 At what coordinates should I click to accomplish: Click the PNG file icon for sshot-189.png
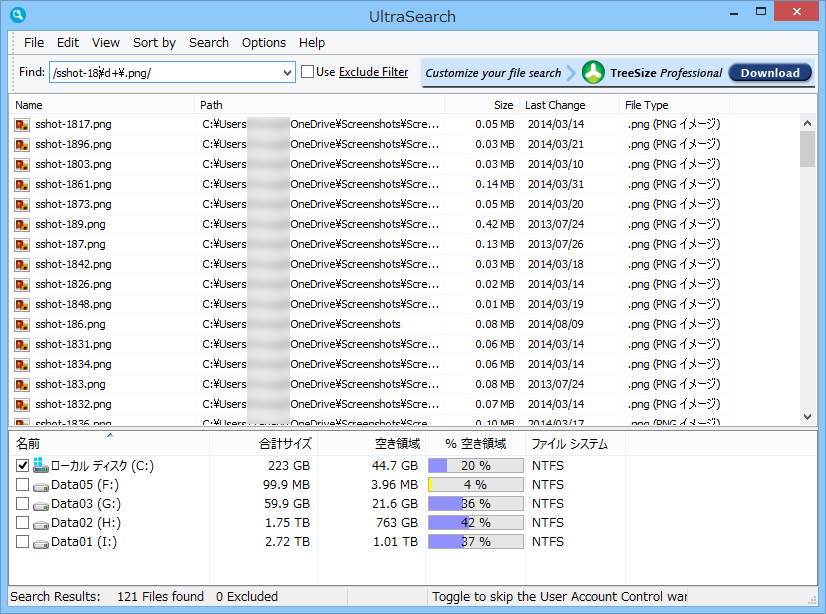tap(22, 224)
